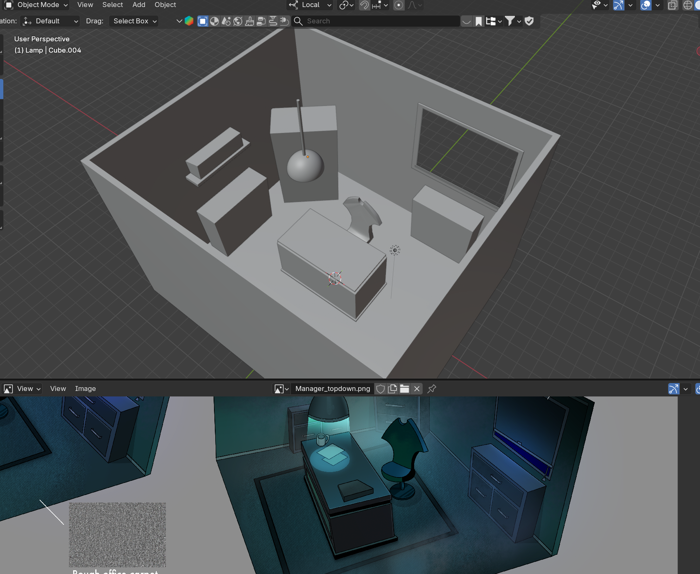Open the object visibility and selectability dropdown
This screenshot has width=700, height=574.
tap(600, 5)
